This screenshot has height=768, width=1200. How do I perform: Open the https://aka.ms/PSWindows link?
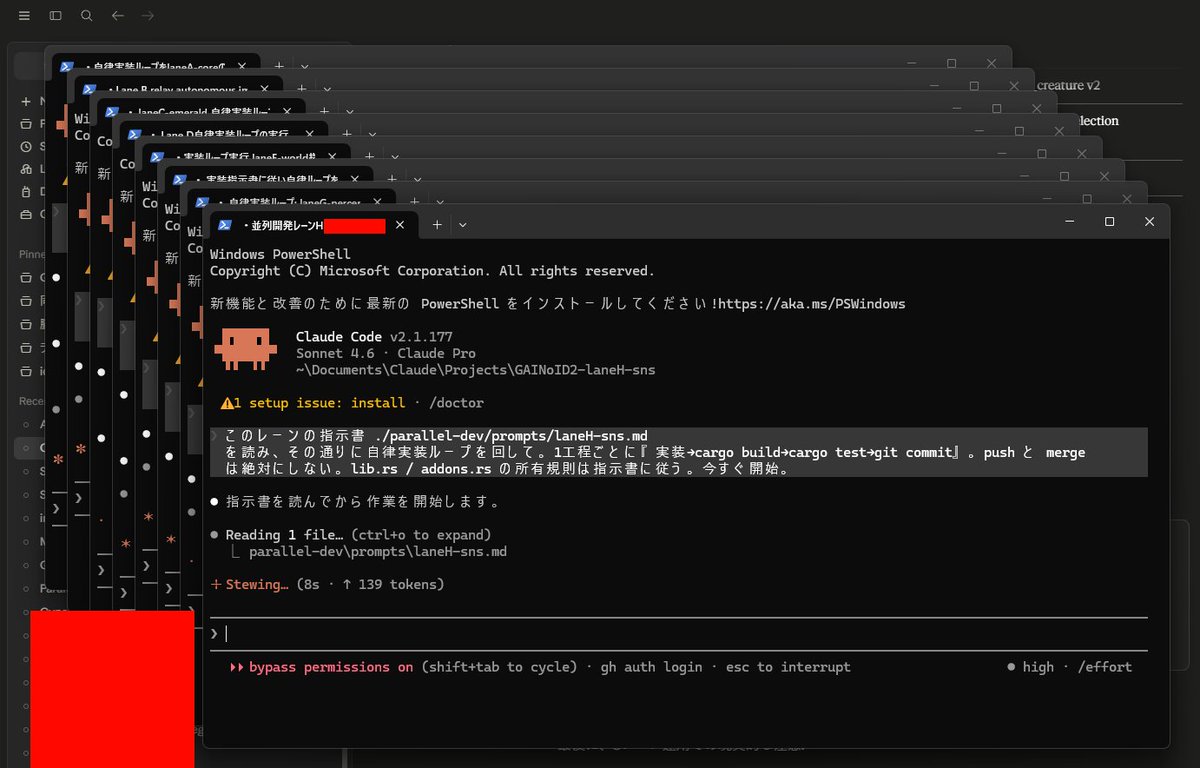click(x=812, y=303)
